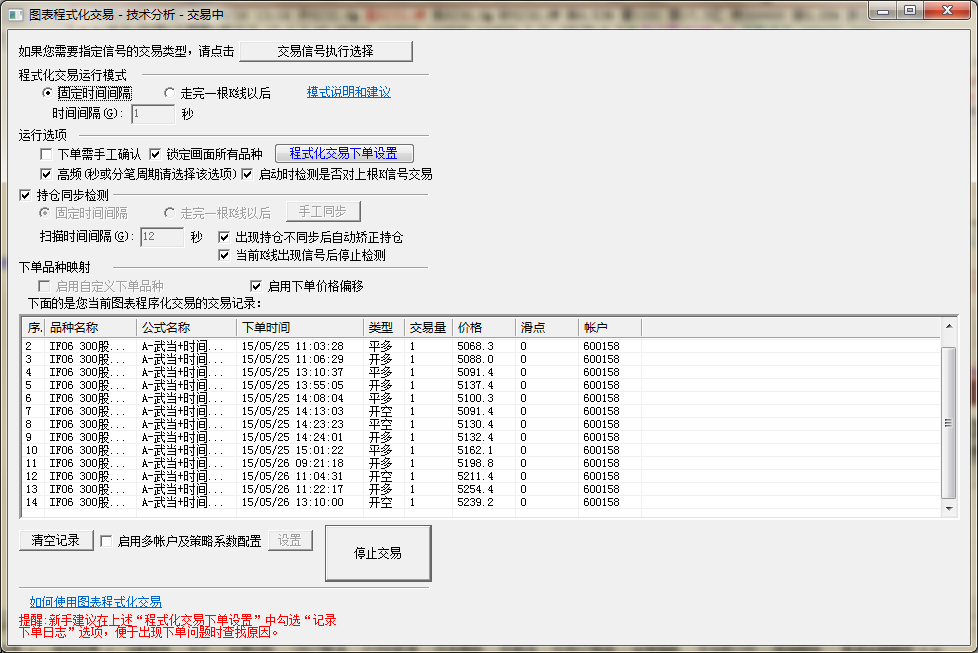This screenshot has height=653, width=978.
Task: Sort records by 下单时间 column header
Action: pos(300,328)
